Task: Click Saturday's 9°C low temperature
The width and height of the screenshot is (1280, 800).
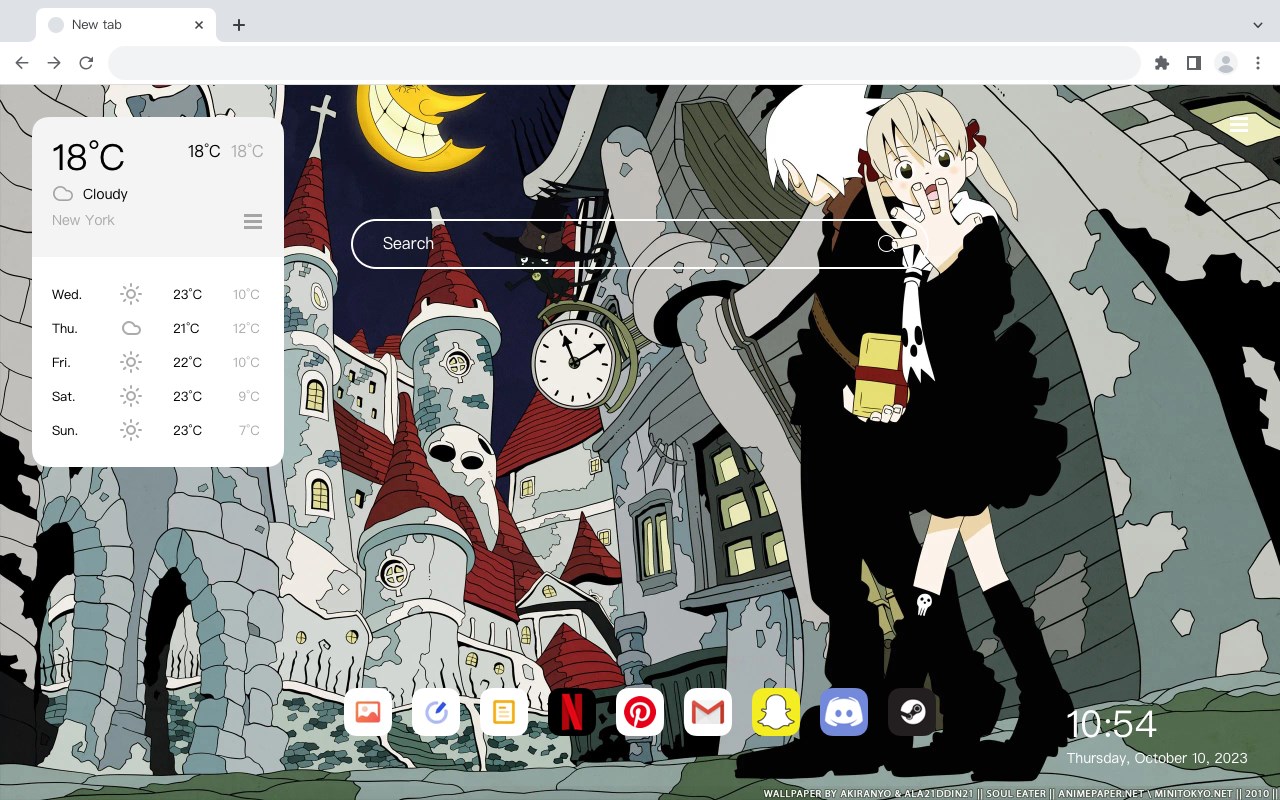Action: point(249,396)
